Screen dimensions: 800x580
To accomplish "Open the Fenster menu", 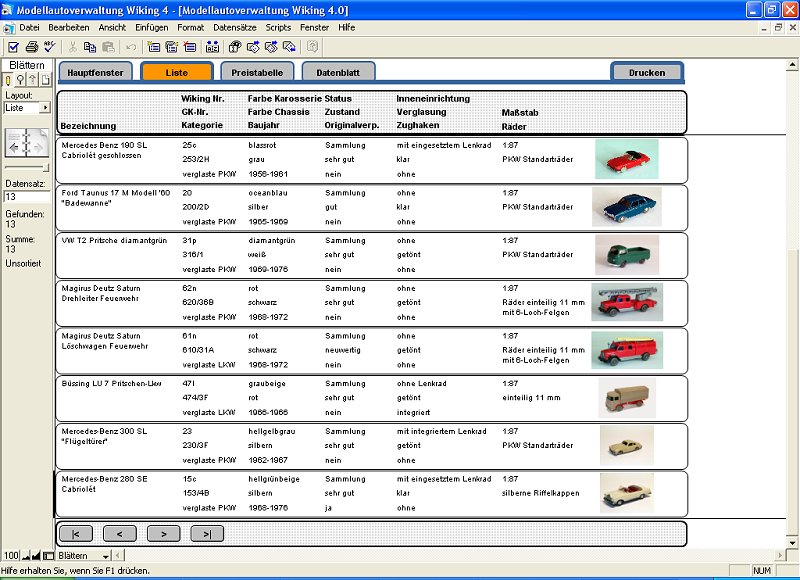I will click(x=314, y=28).
